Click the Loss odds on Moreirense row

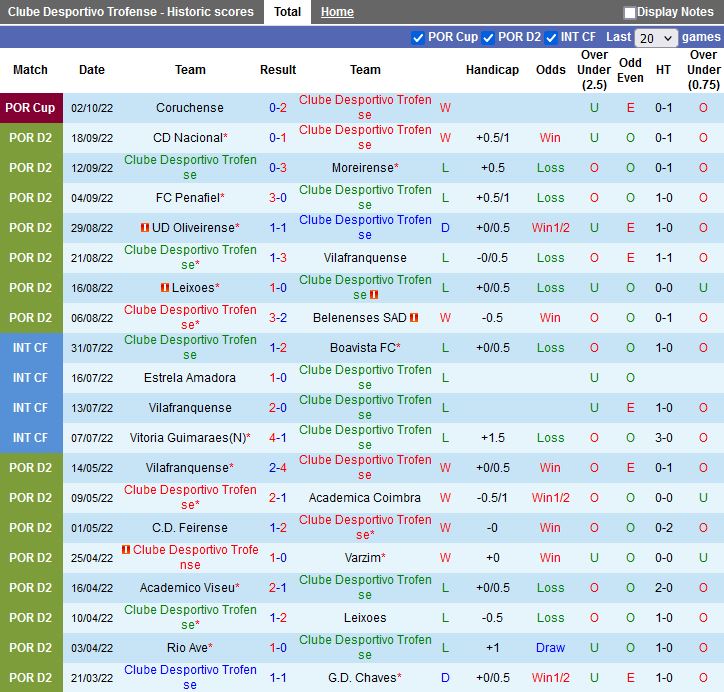point(550,168)
